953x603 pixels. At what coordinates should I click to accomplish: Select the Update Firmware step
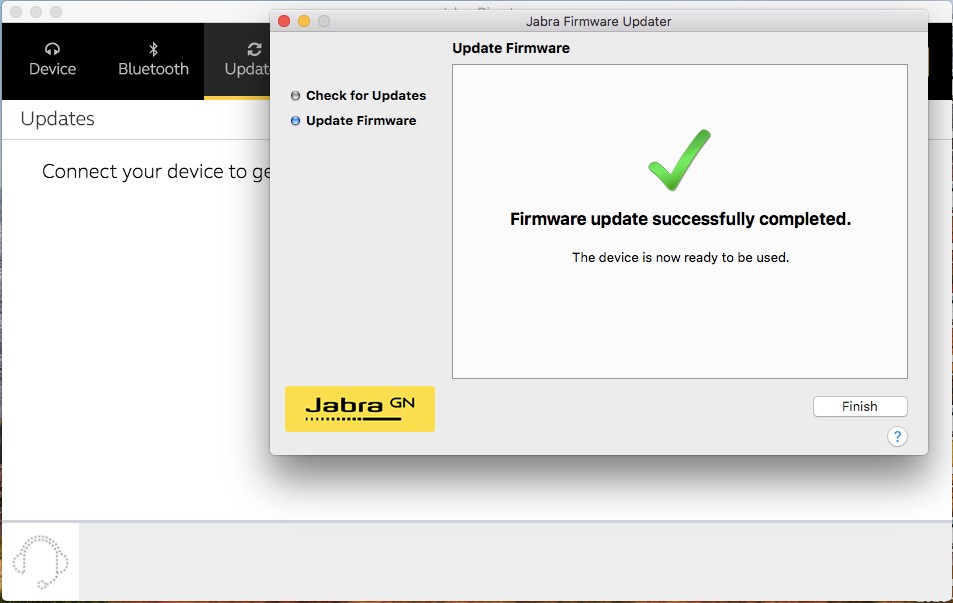(354, 120)
